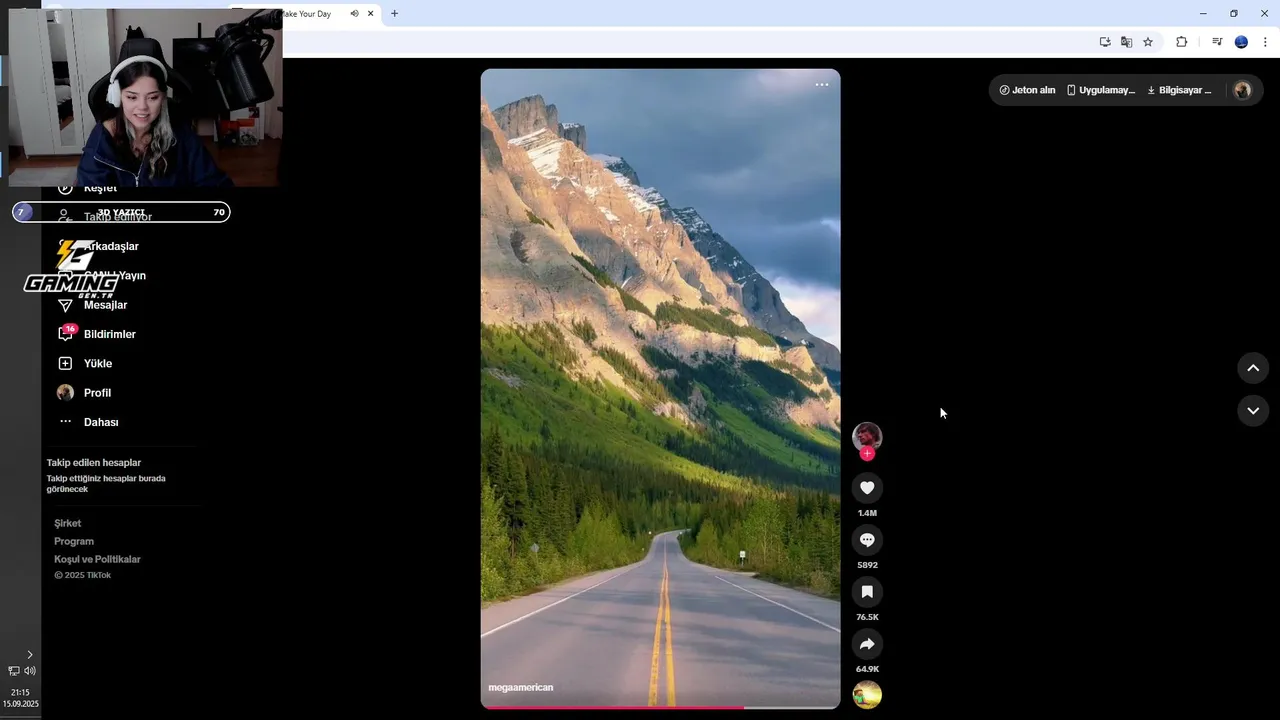The width and height of the screenshot is (1280, 720).
Task: Close the Make Your Day browser tab
Action: 371,14
